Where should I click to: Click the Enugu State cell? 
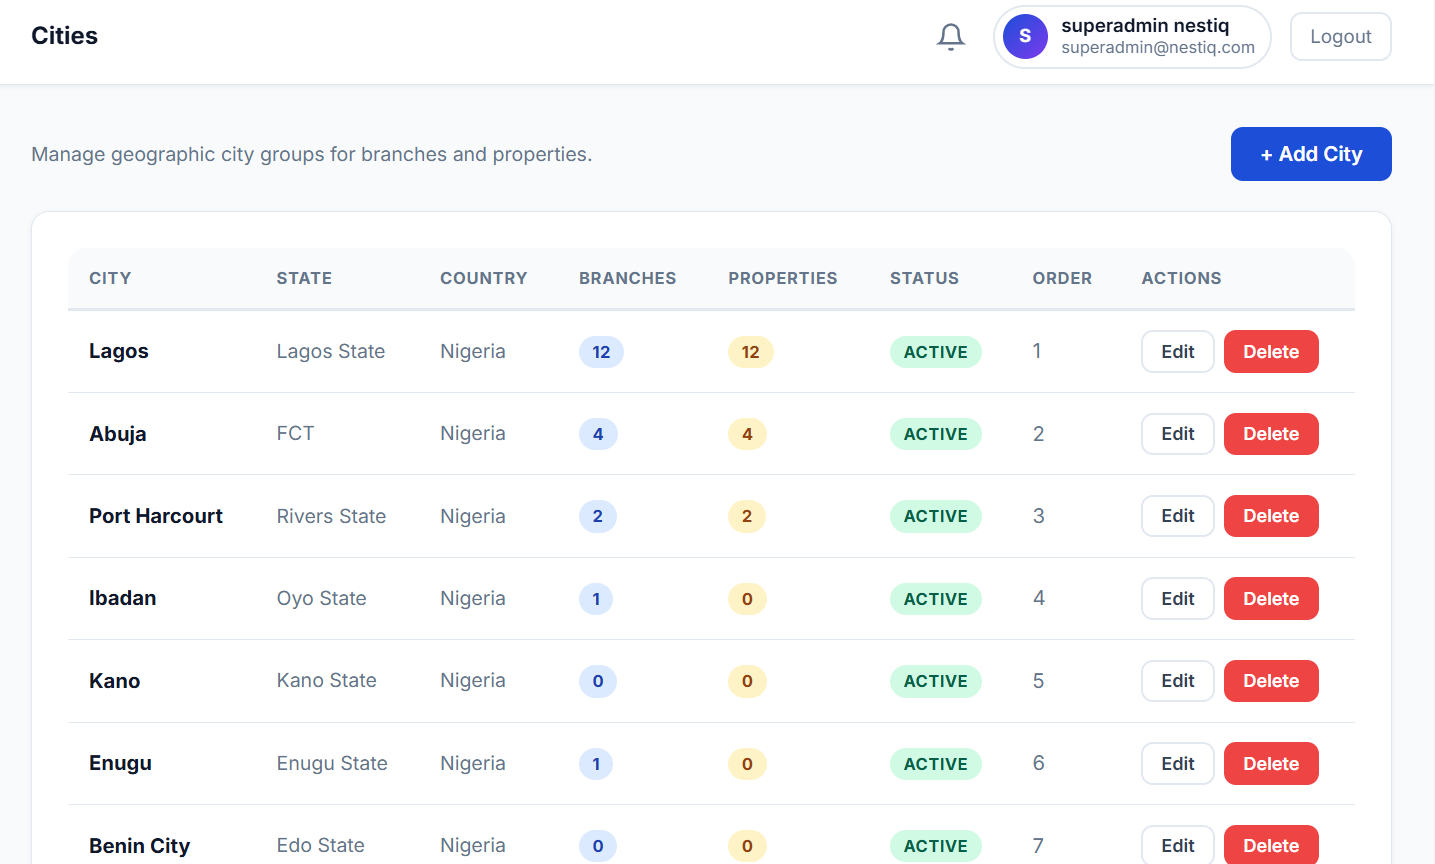(x=332, y=763)
